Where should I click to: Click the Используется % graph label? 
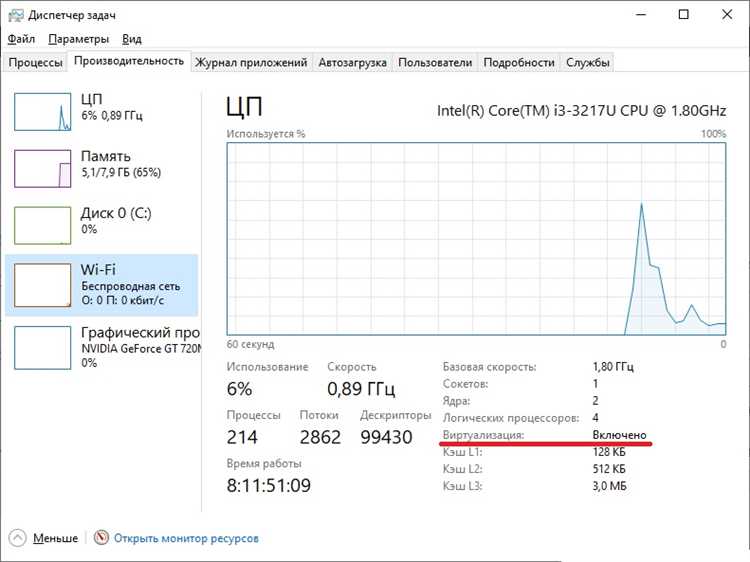(265, 134)
